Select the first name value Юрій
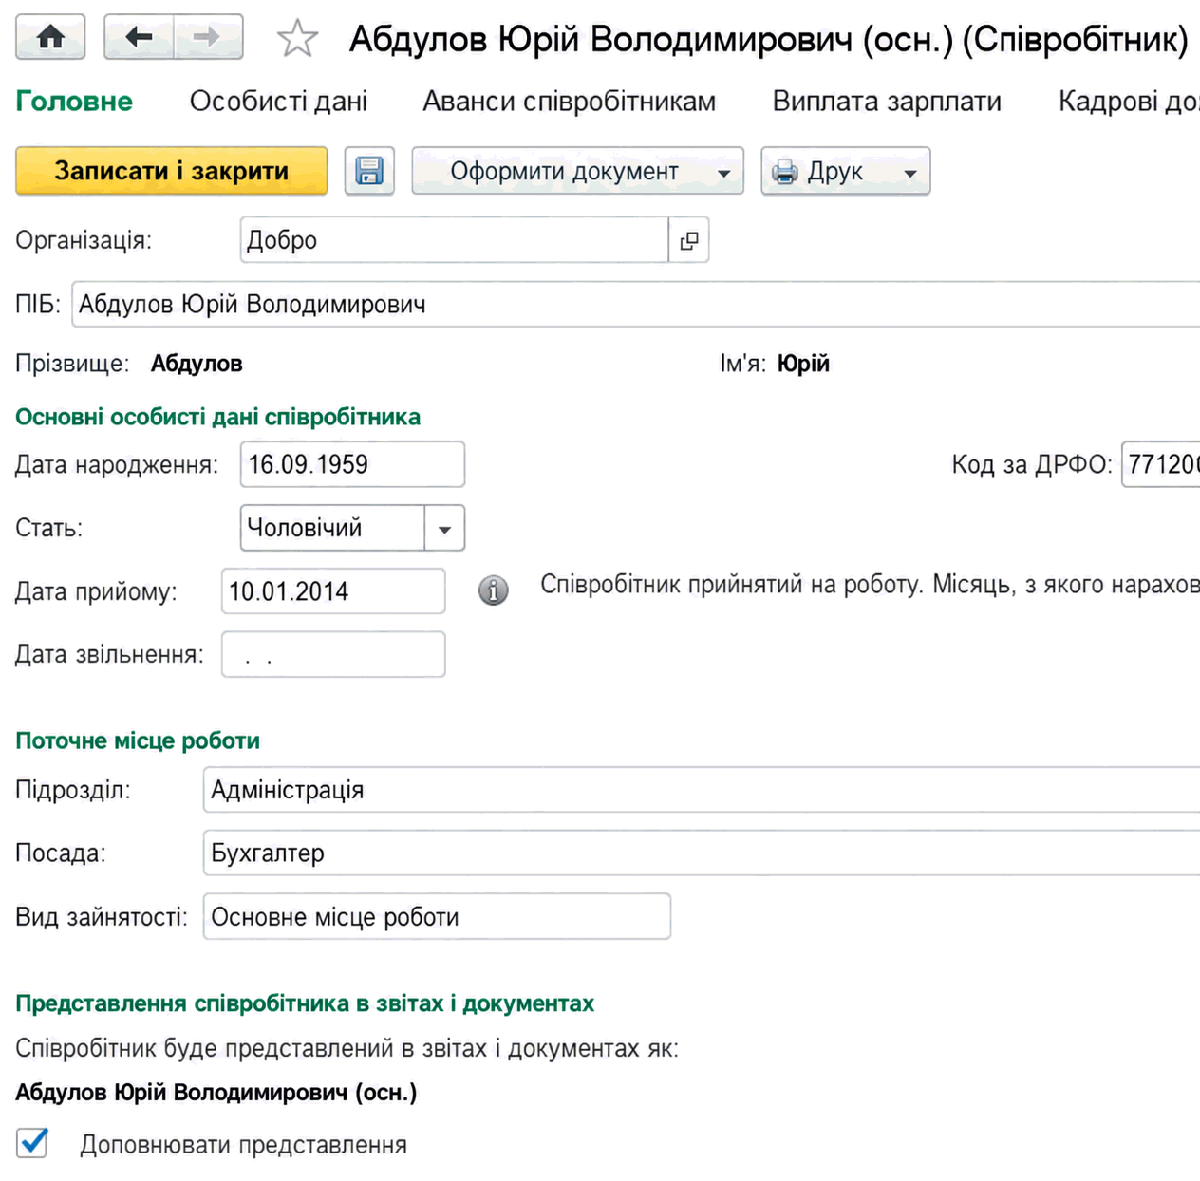This screenshot has width=1200, height=1181. click(803, 364)
